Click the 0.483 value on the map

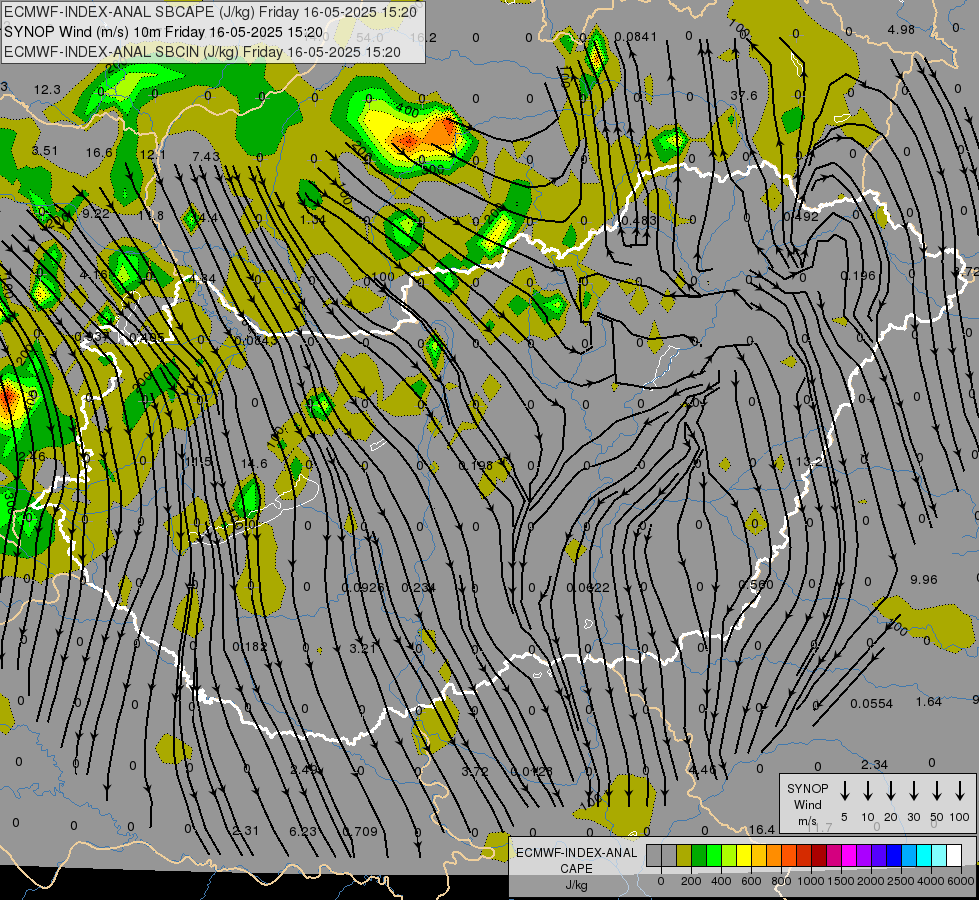pos(639,220)
